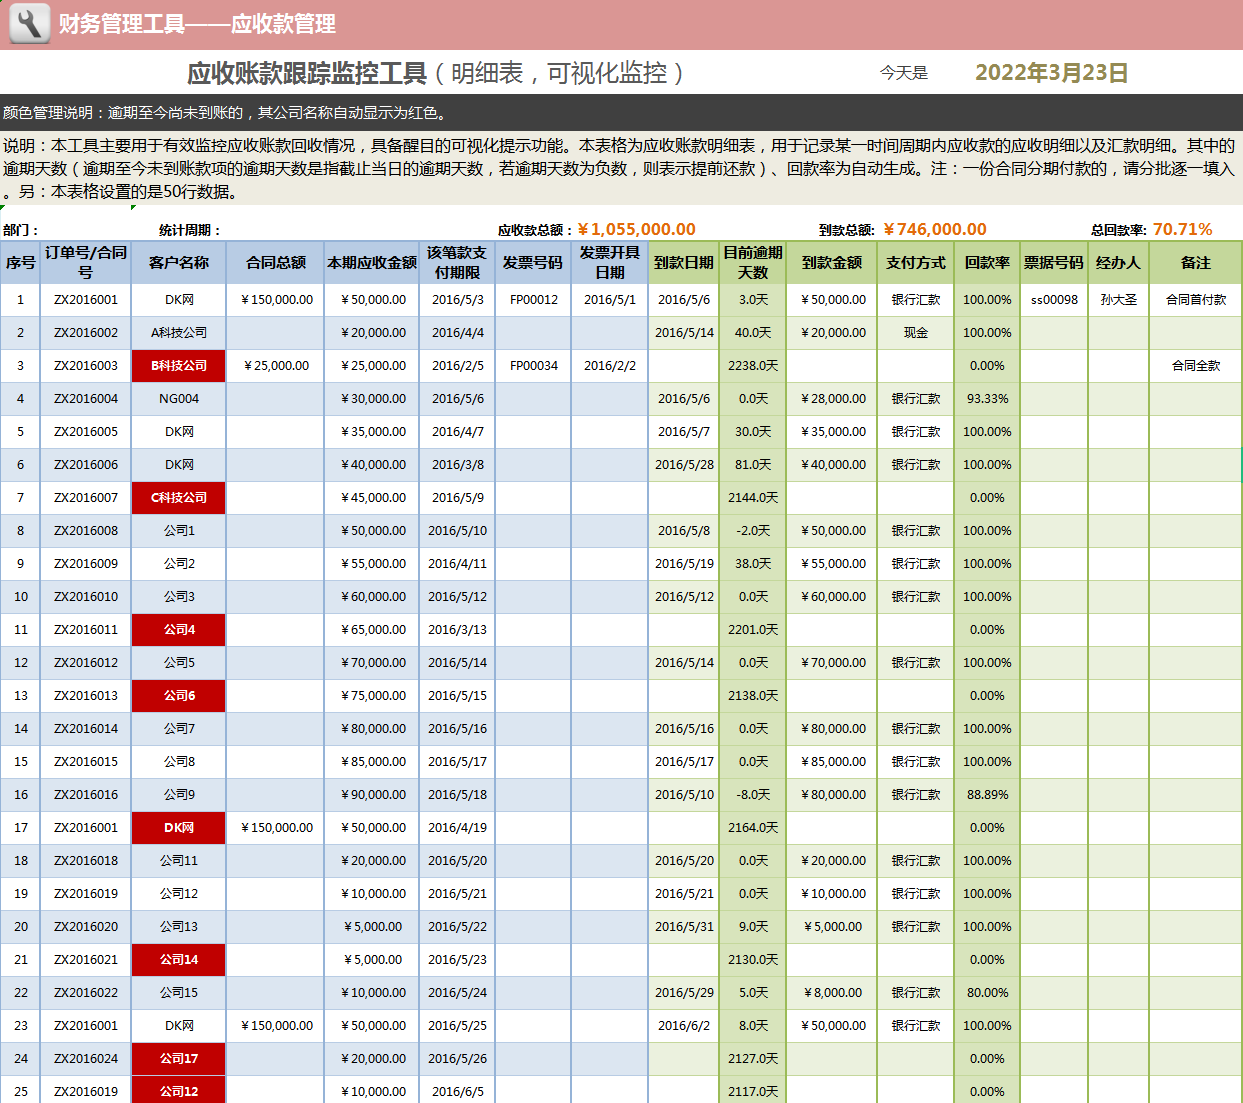
Task: Click the 客户名称 column header
Action: point(177,264)
